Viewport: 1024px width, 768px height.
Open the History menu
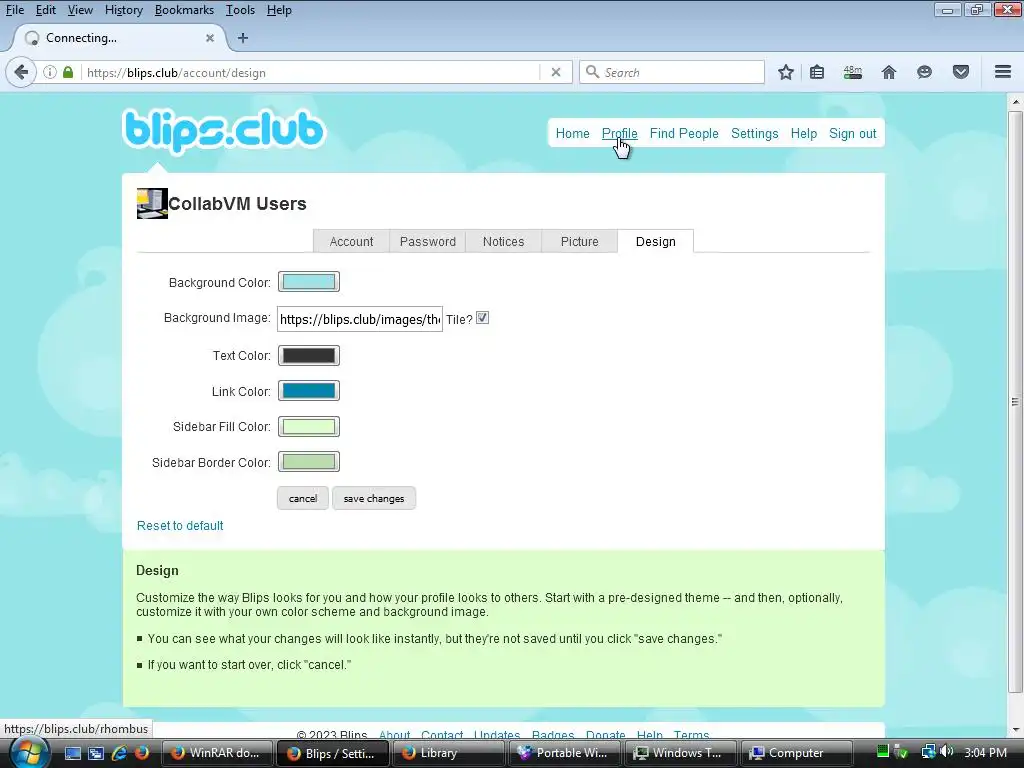[123, 10]
